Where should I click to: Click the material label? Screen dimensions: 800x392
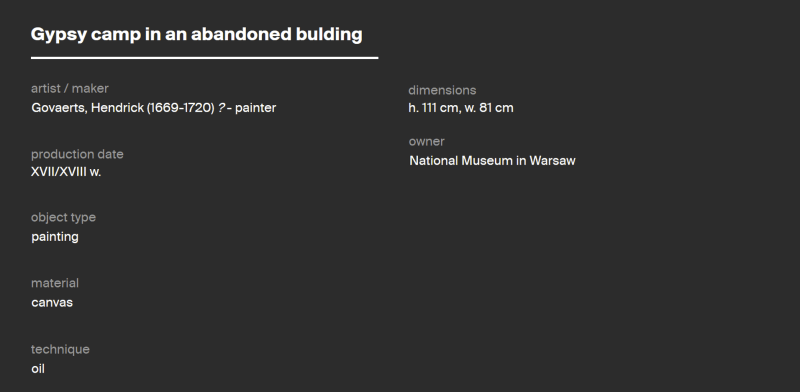(x=55, y=283)
